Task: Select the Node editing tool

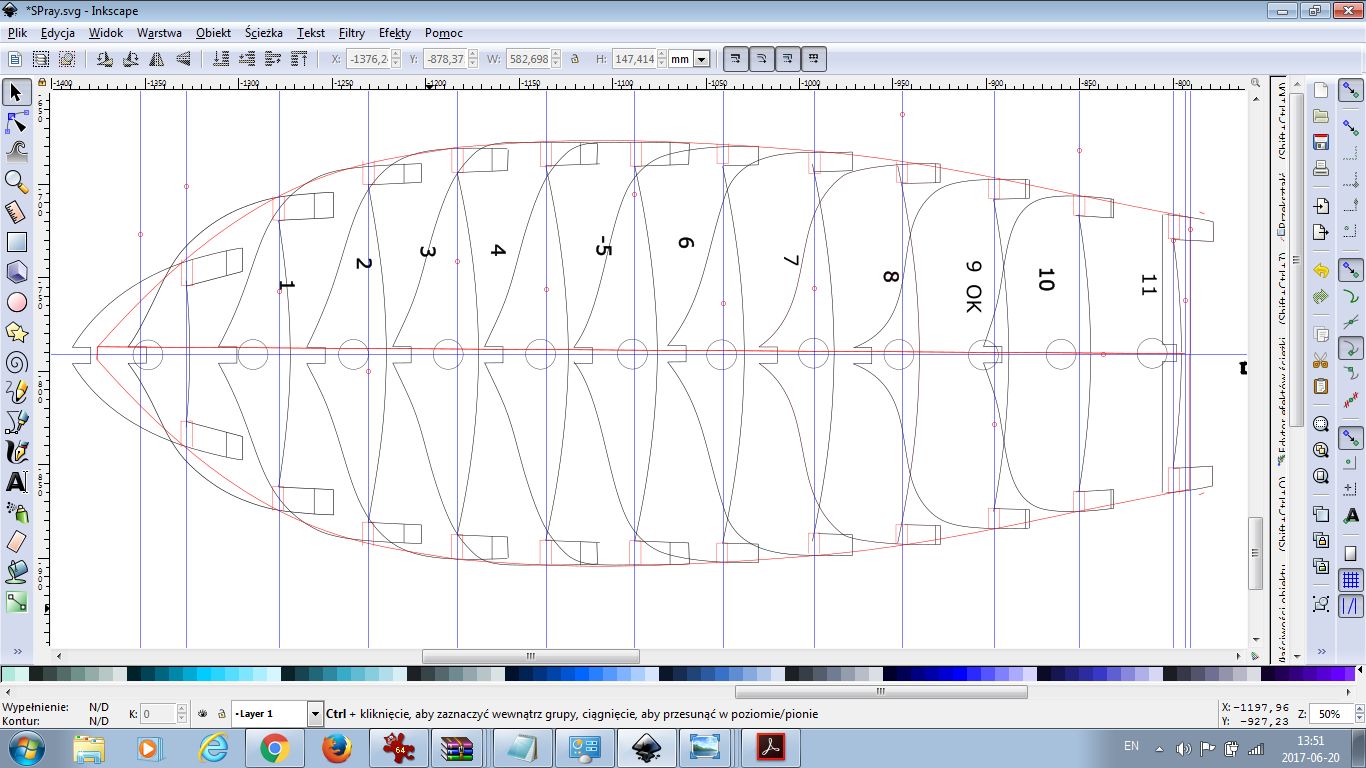Action: pos(17,122)
